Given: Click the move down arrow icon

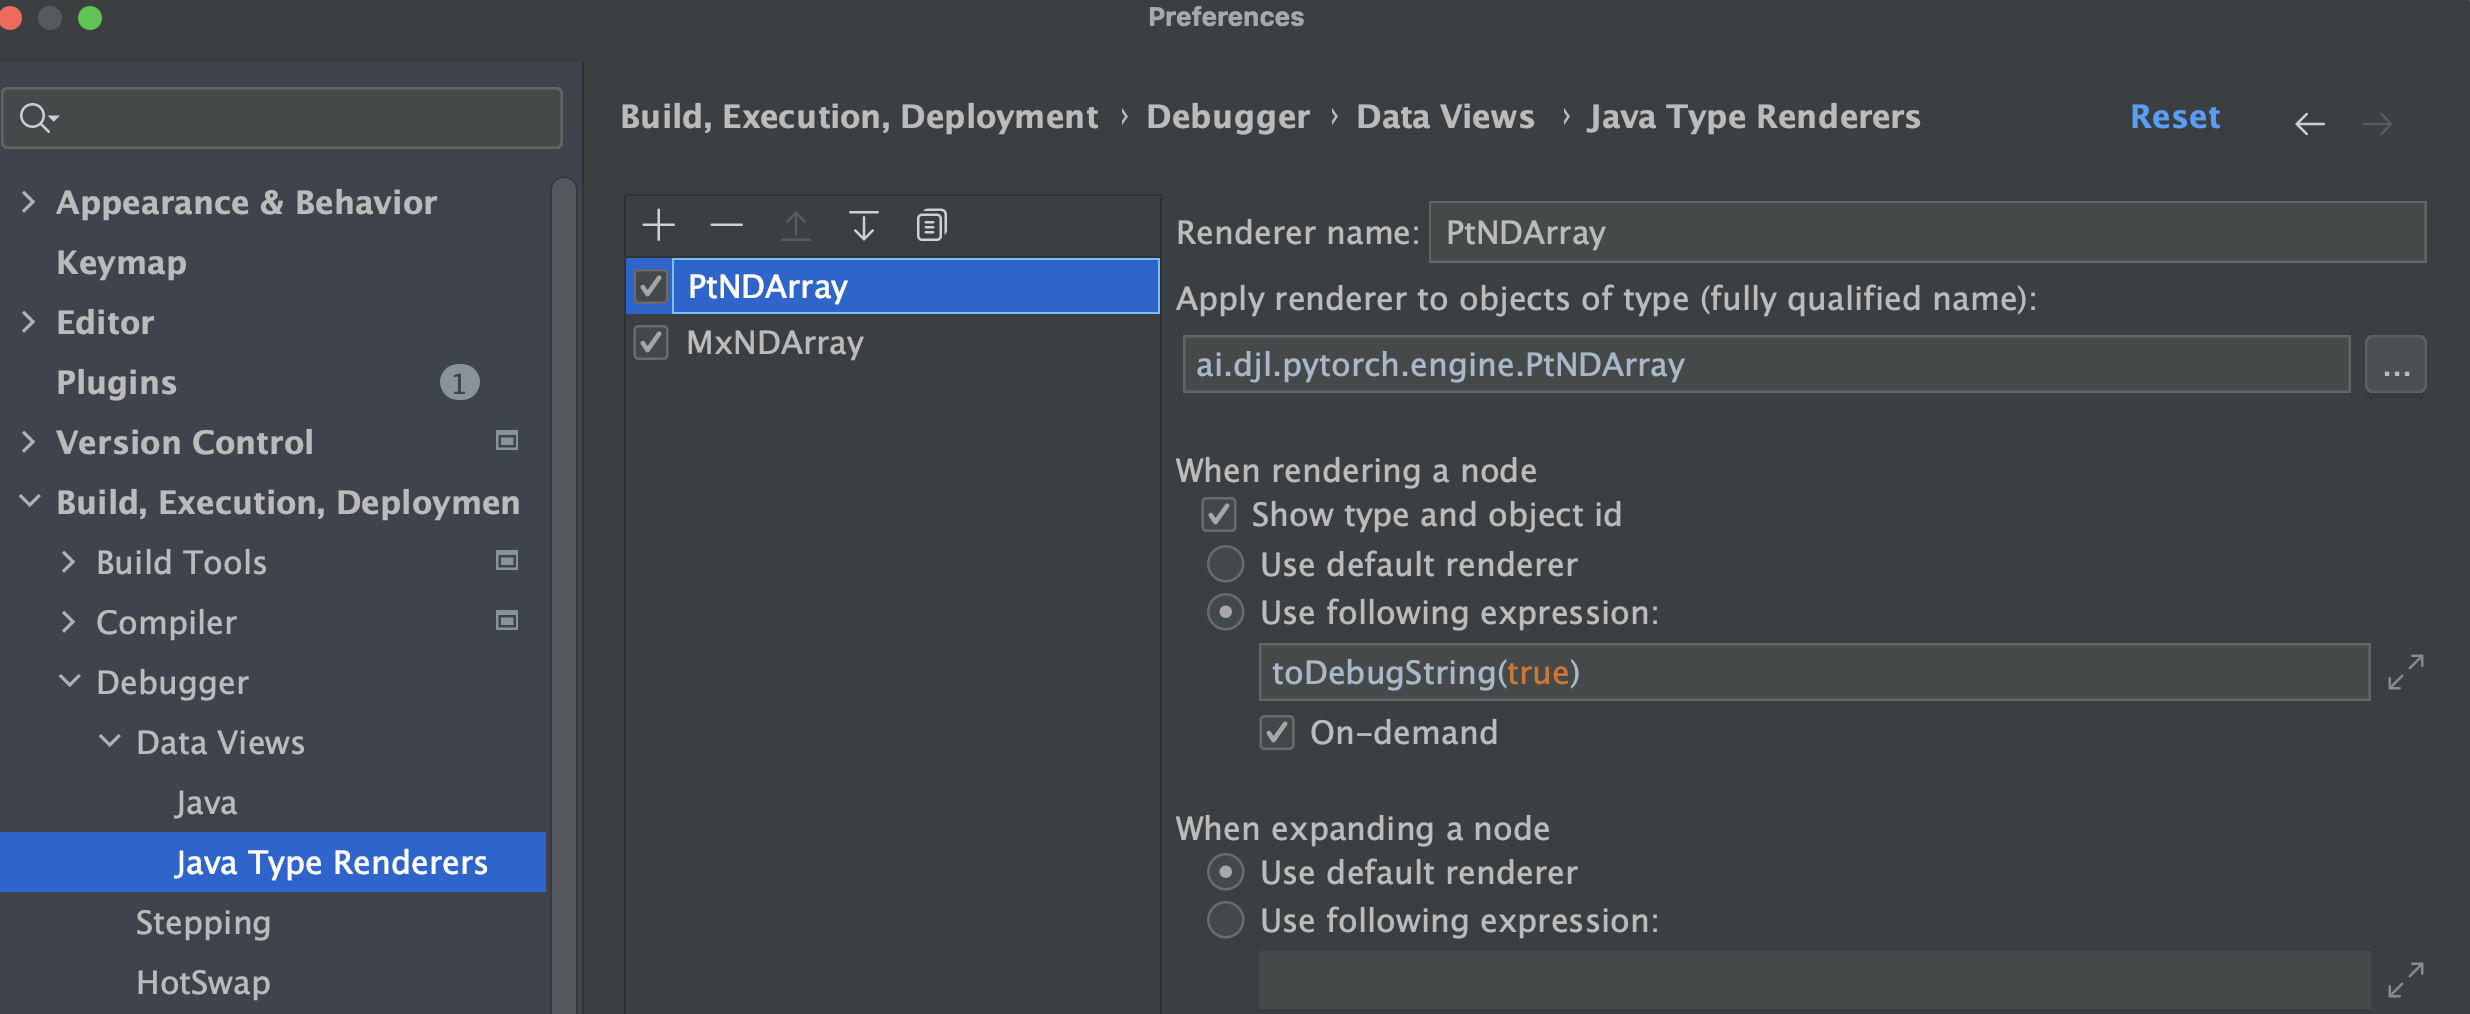Looking at the screenshot, I should pyautogui.click(x=863, y=226).
